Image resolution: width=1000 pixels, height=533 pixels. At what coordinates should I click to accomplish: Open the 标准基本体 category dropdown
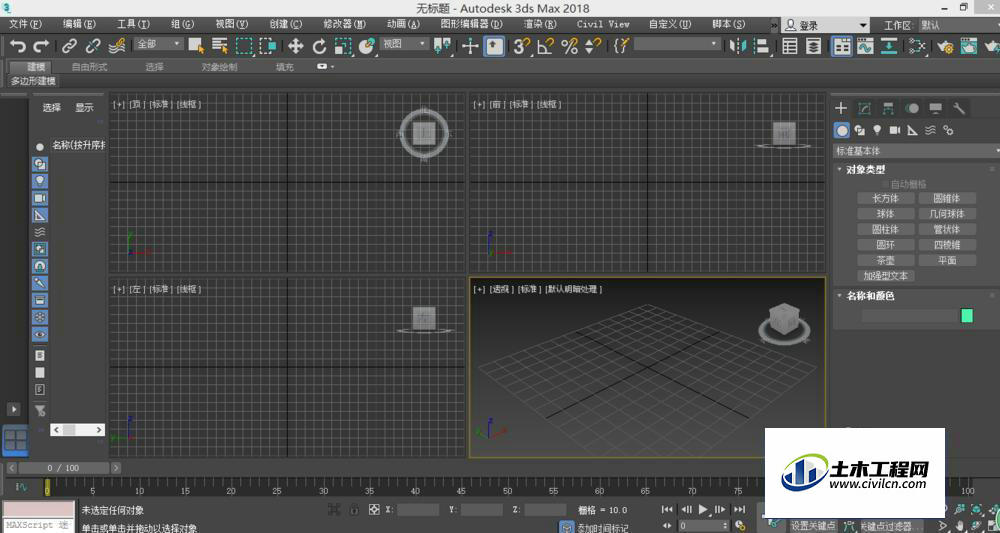tap(916, 151)
